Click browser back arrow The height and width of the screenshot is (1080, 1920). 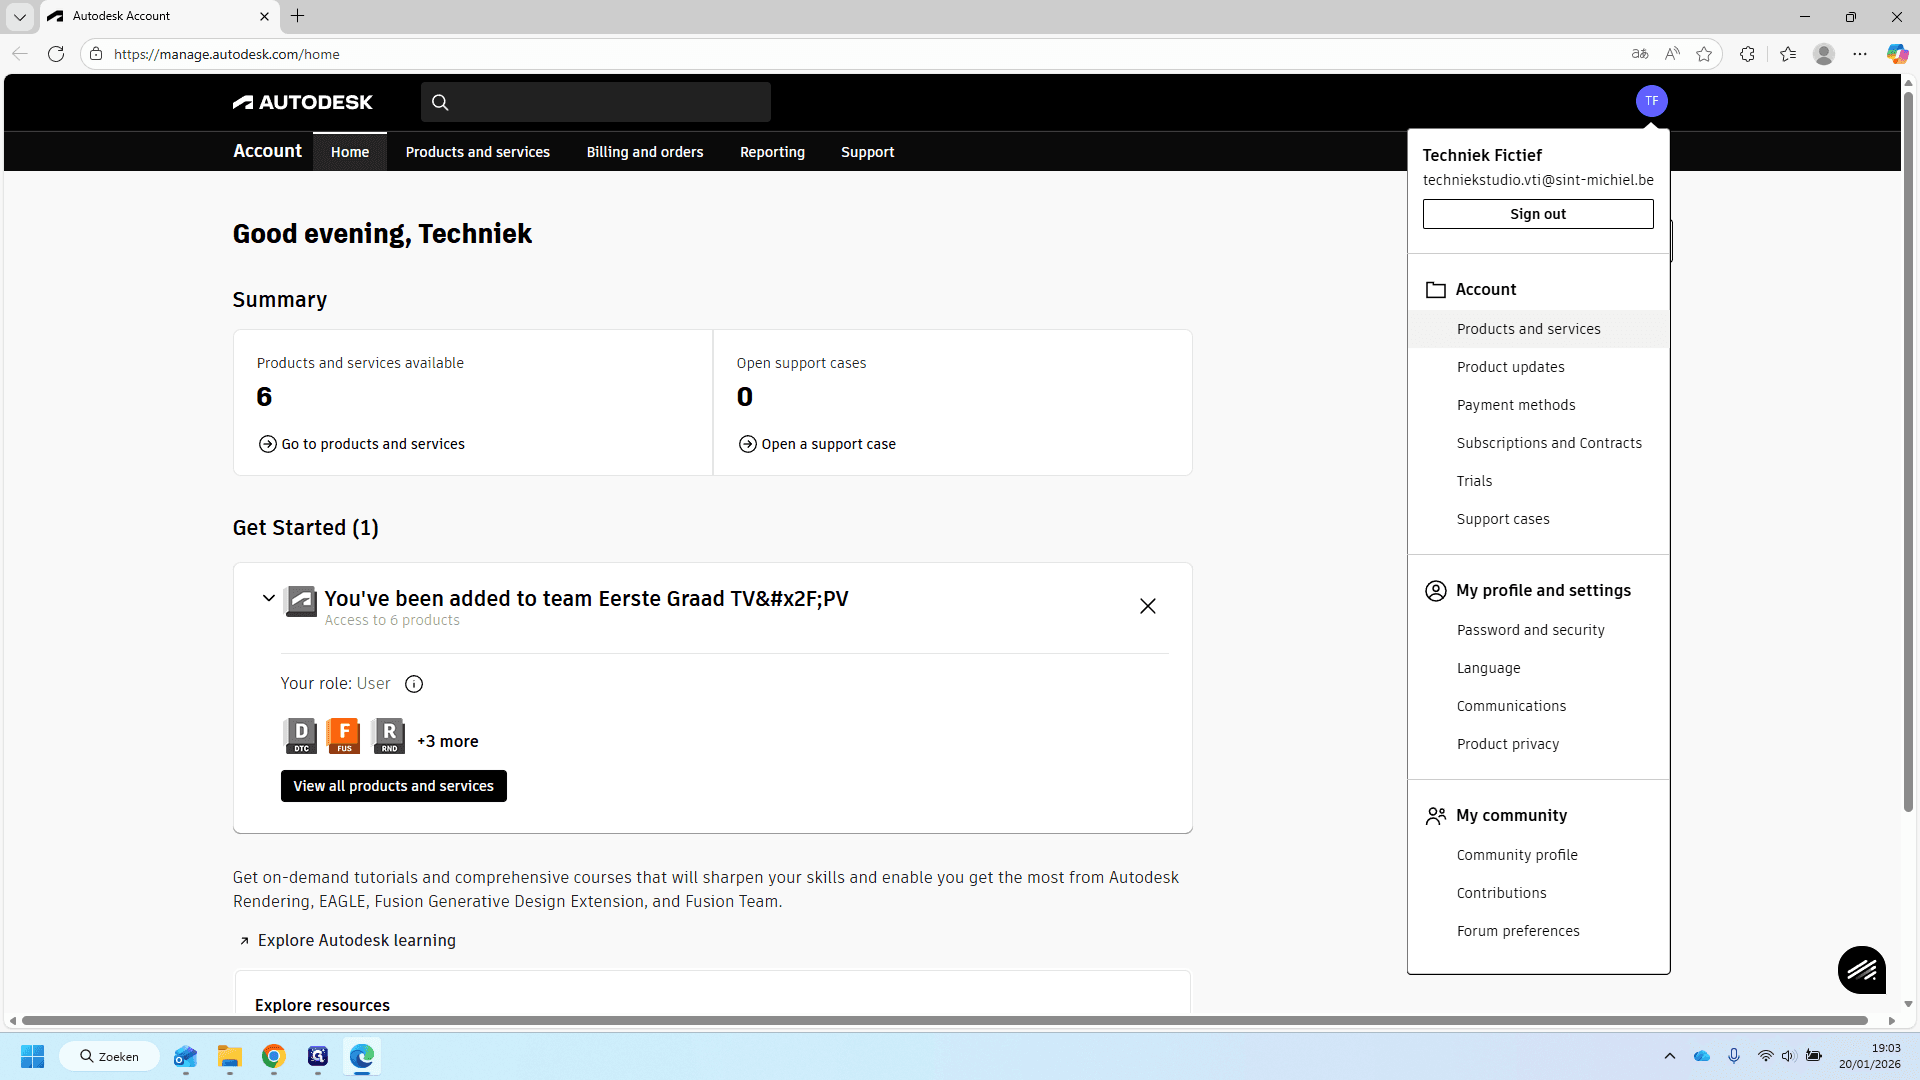click(x=20, y=54)
